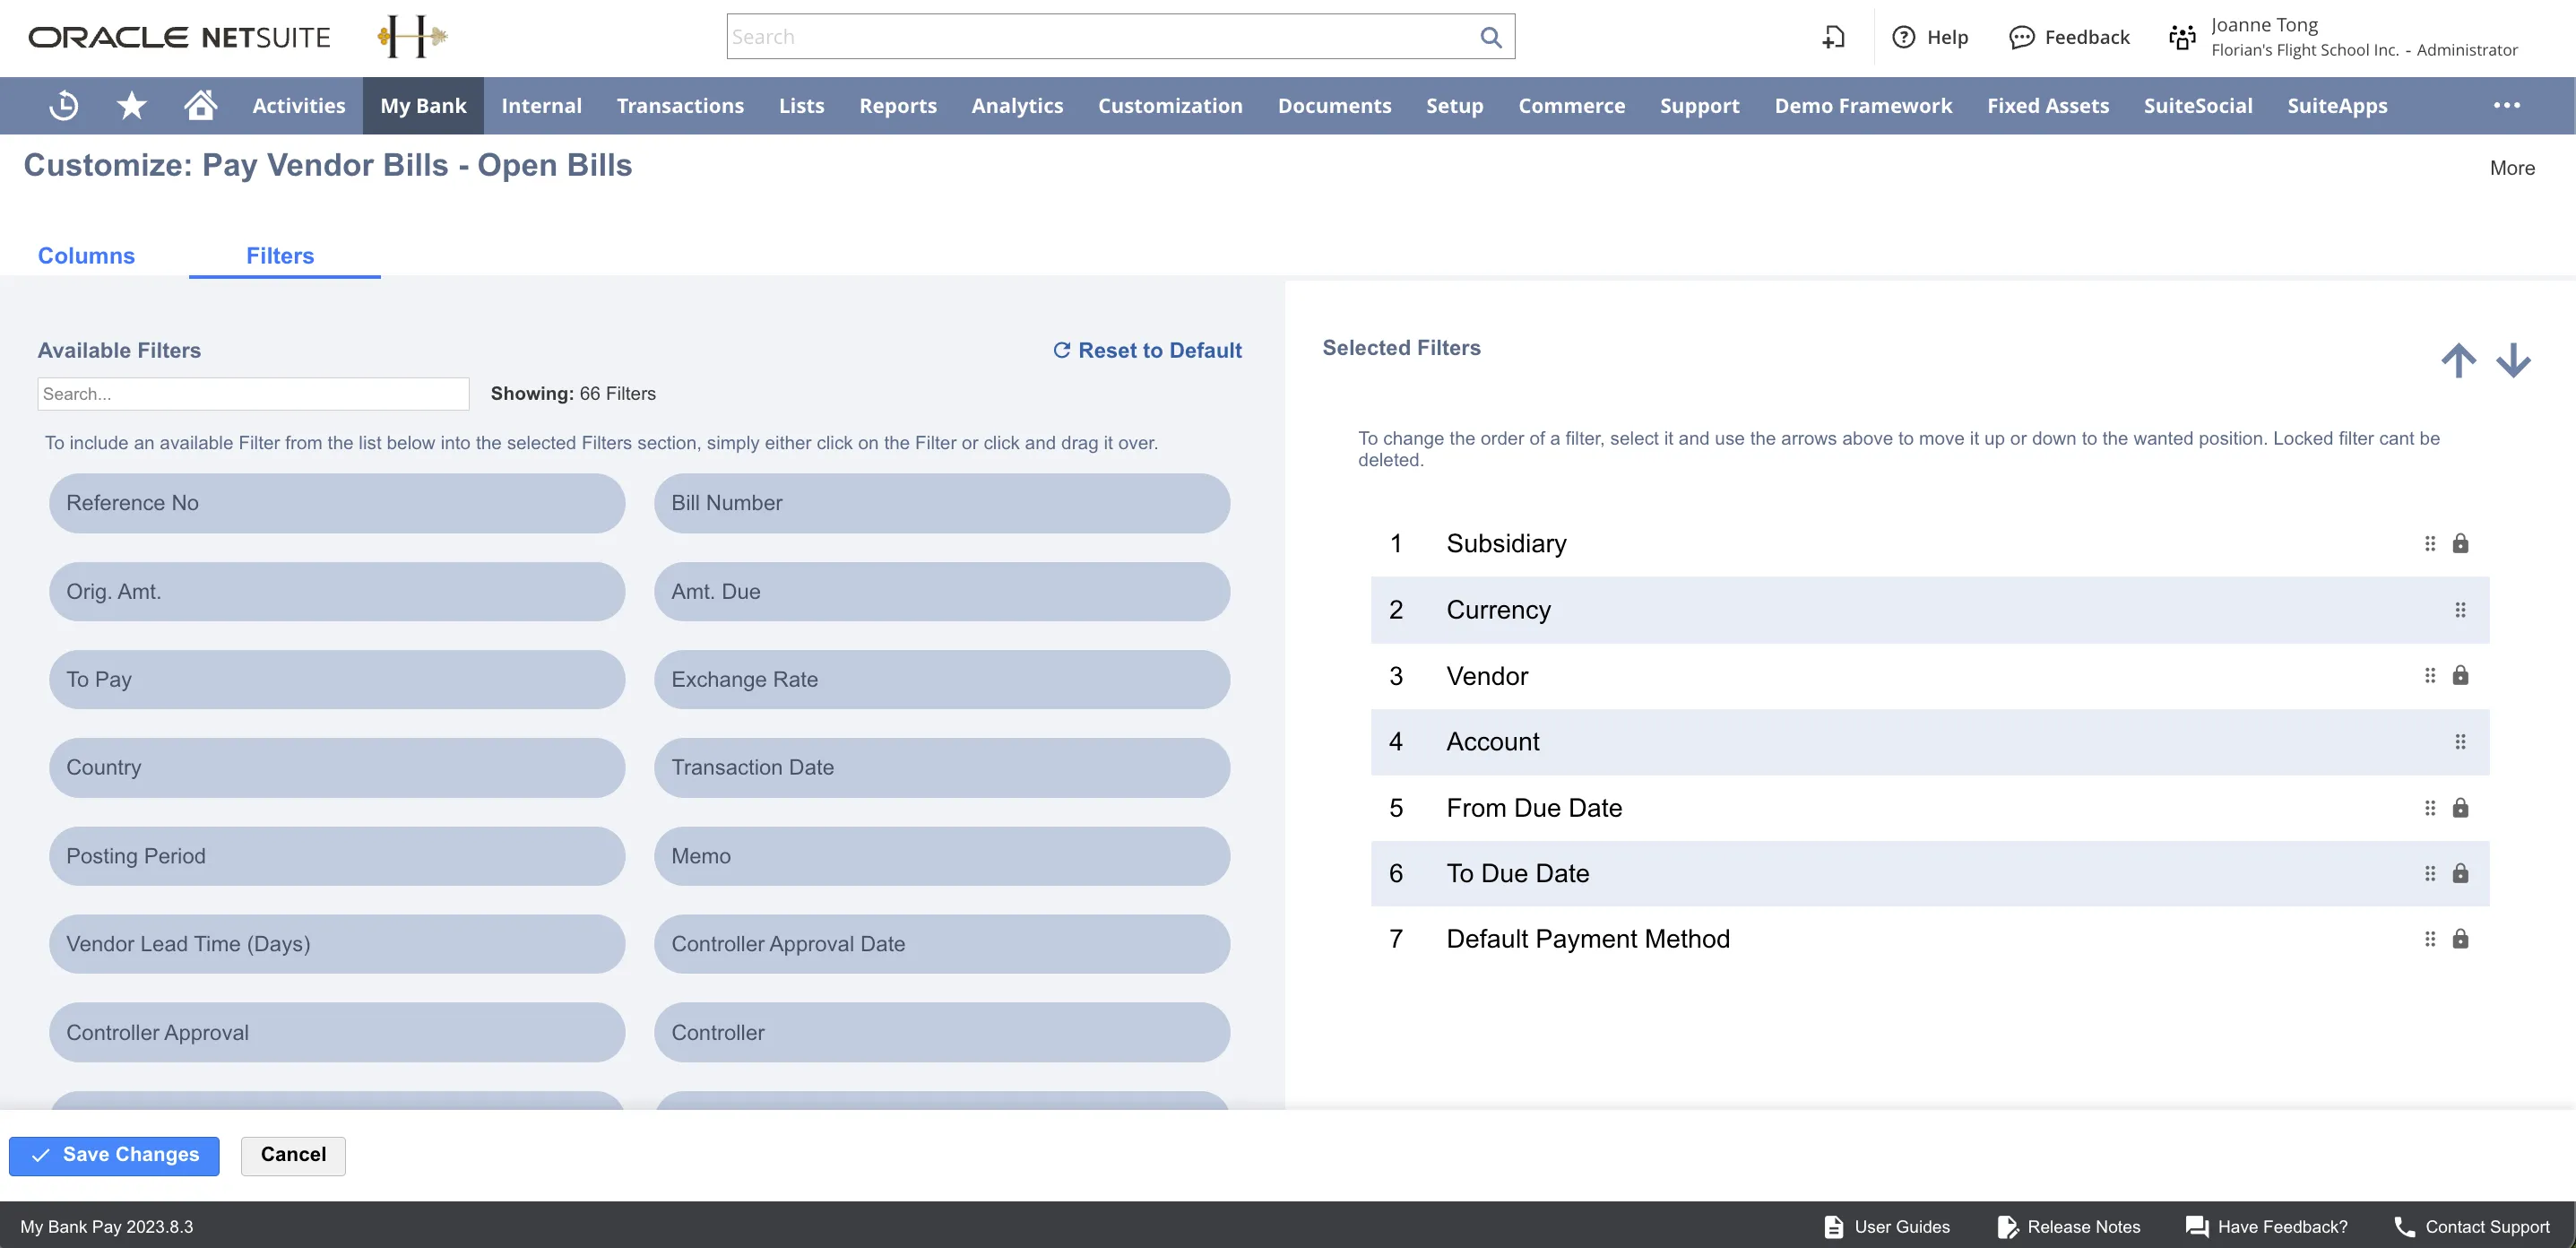
Task: Click the global search magnifier icon
Action: pyautogui.click(x=1490, y=37)
